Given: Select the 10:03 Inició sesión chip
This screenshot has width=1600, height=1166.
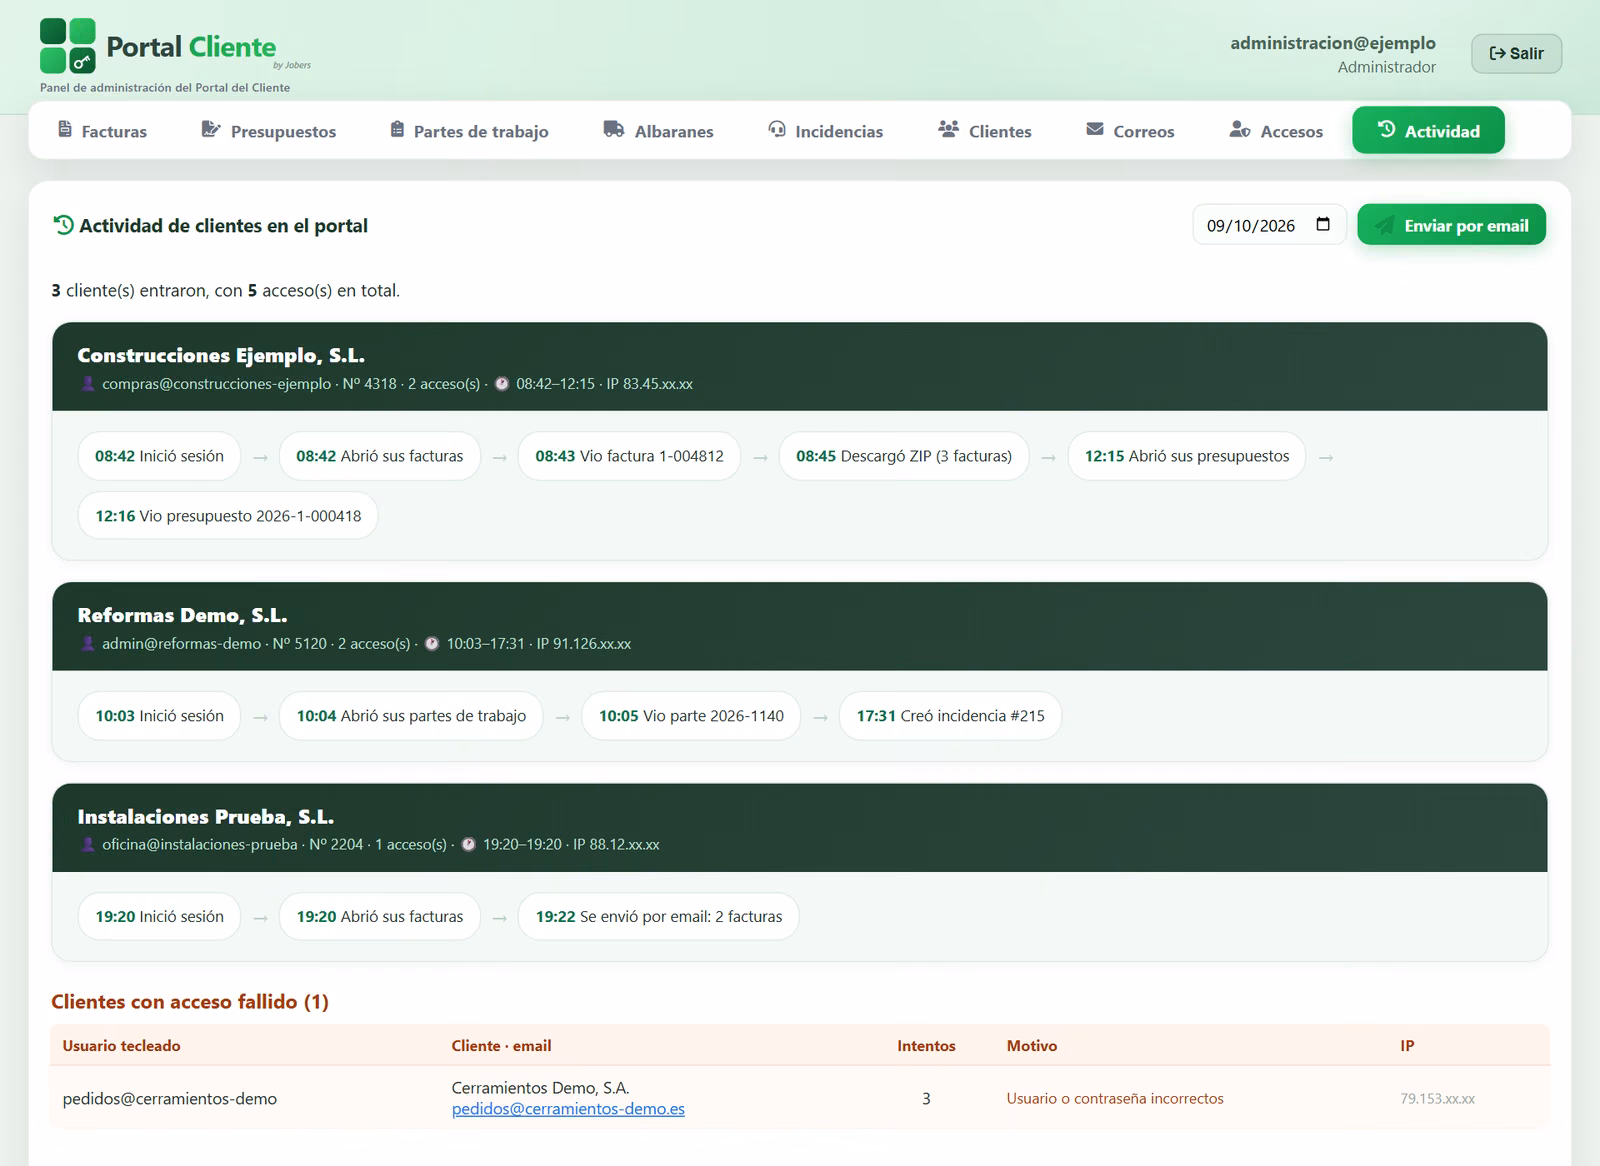Looking at the screenshot, I should (159, 716).
